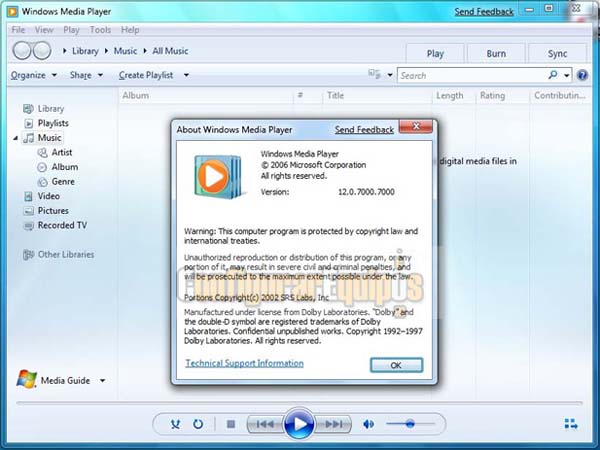This screenshot has height=450, width=600.
Task: Open the File menu
Action: pos(18,30)
